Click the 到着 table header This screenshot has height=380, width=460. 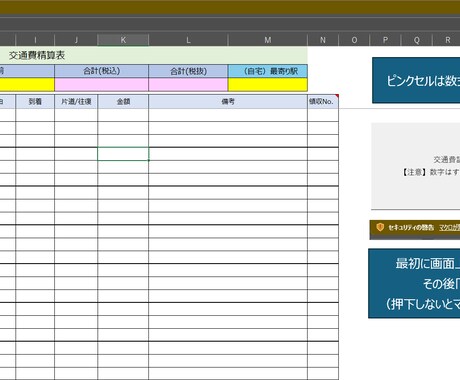[x=35, y=102]
